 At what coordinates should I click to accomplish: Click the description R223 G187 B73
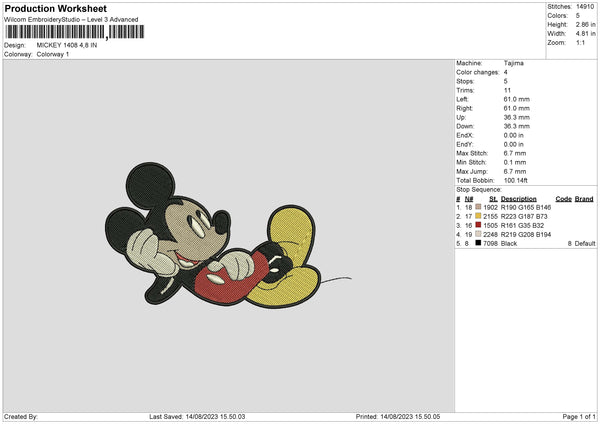click(x=524, y=217)
